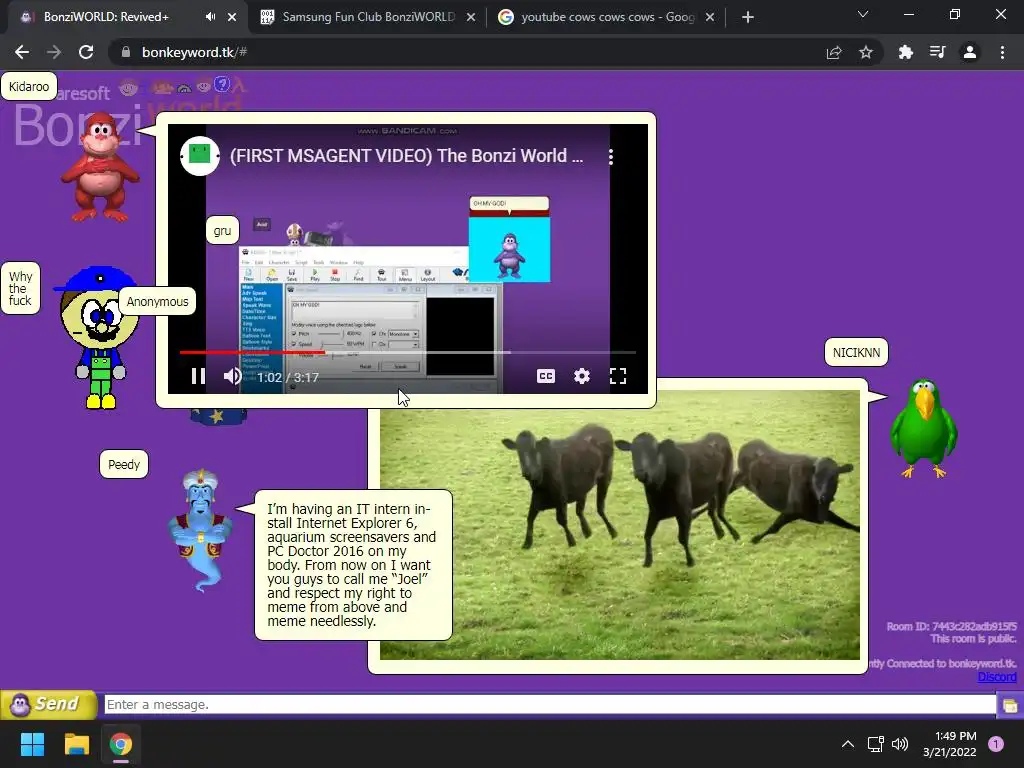Reload the current page
This screenshot has width=1024, height=768.
click(86, 52)
